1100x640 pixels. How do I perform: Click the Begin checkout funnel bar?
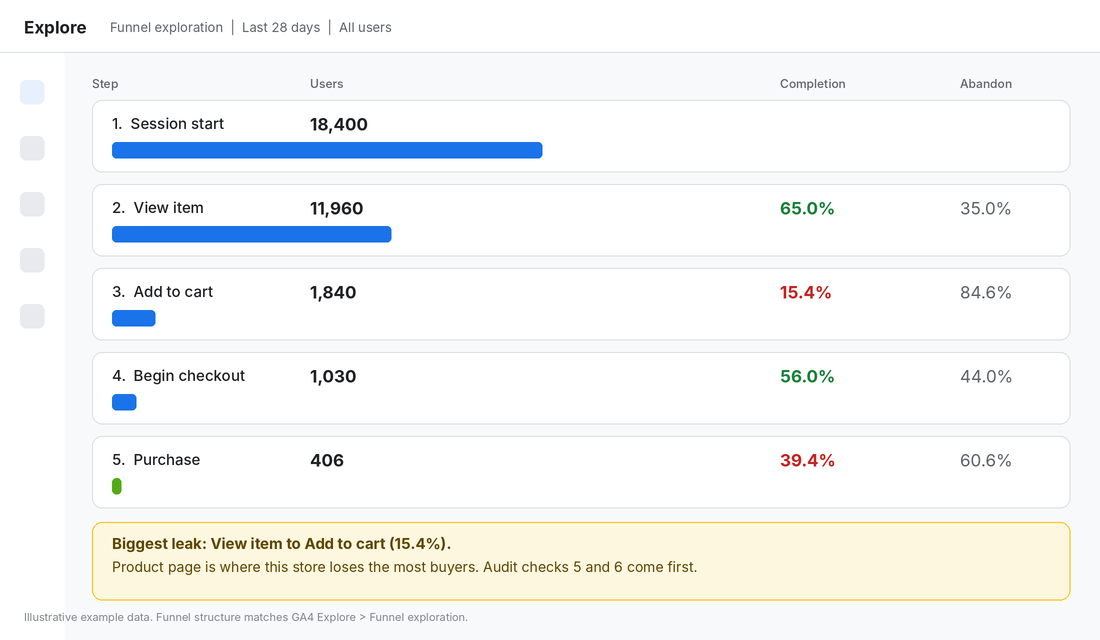click(124, 402)
